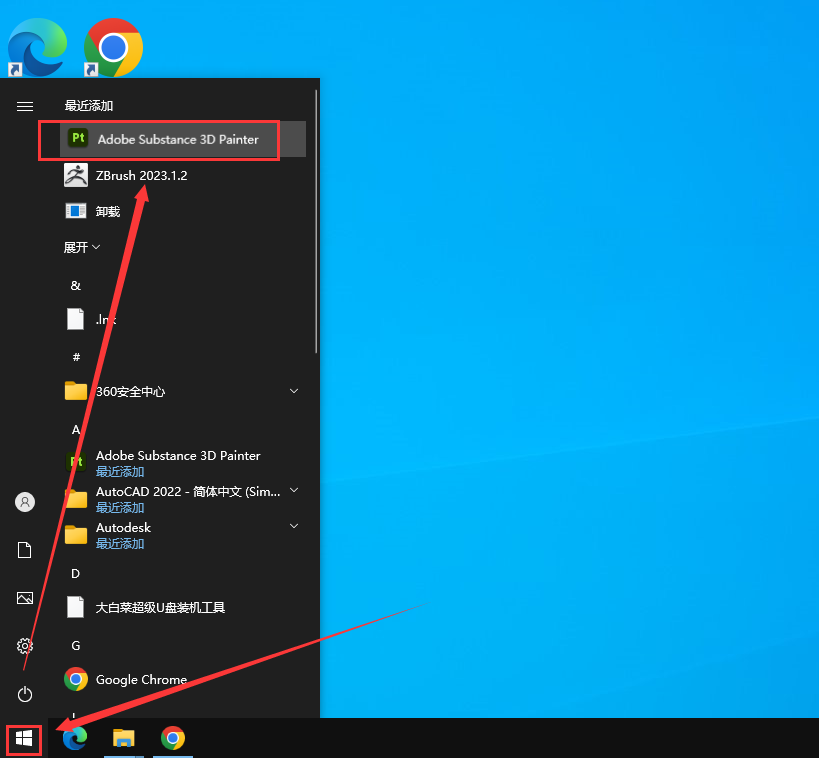
Task: Open Settings gear in Start sidebar
Action: coord(25,646)
